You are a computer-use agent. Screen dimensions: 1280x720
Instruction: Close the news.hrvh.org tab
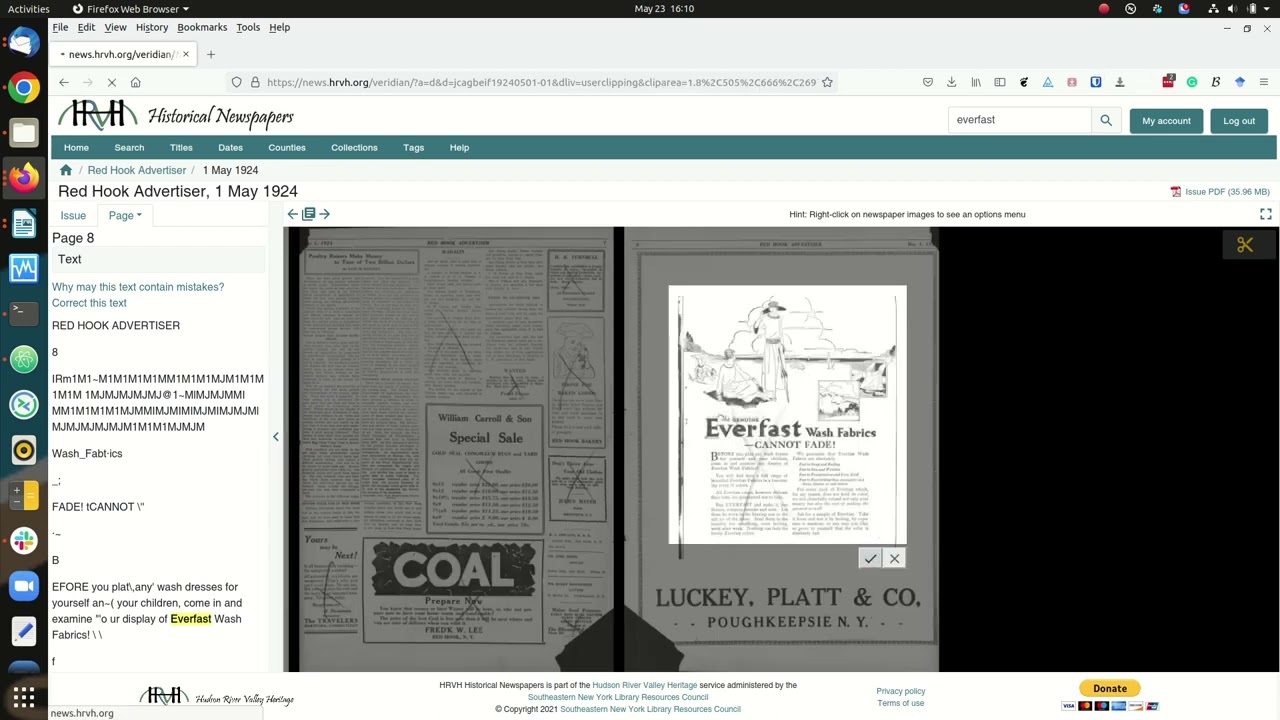click(185, 54)
